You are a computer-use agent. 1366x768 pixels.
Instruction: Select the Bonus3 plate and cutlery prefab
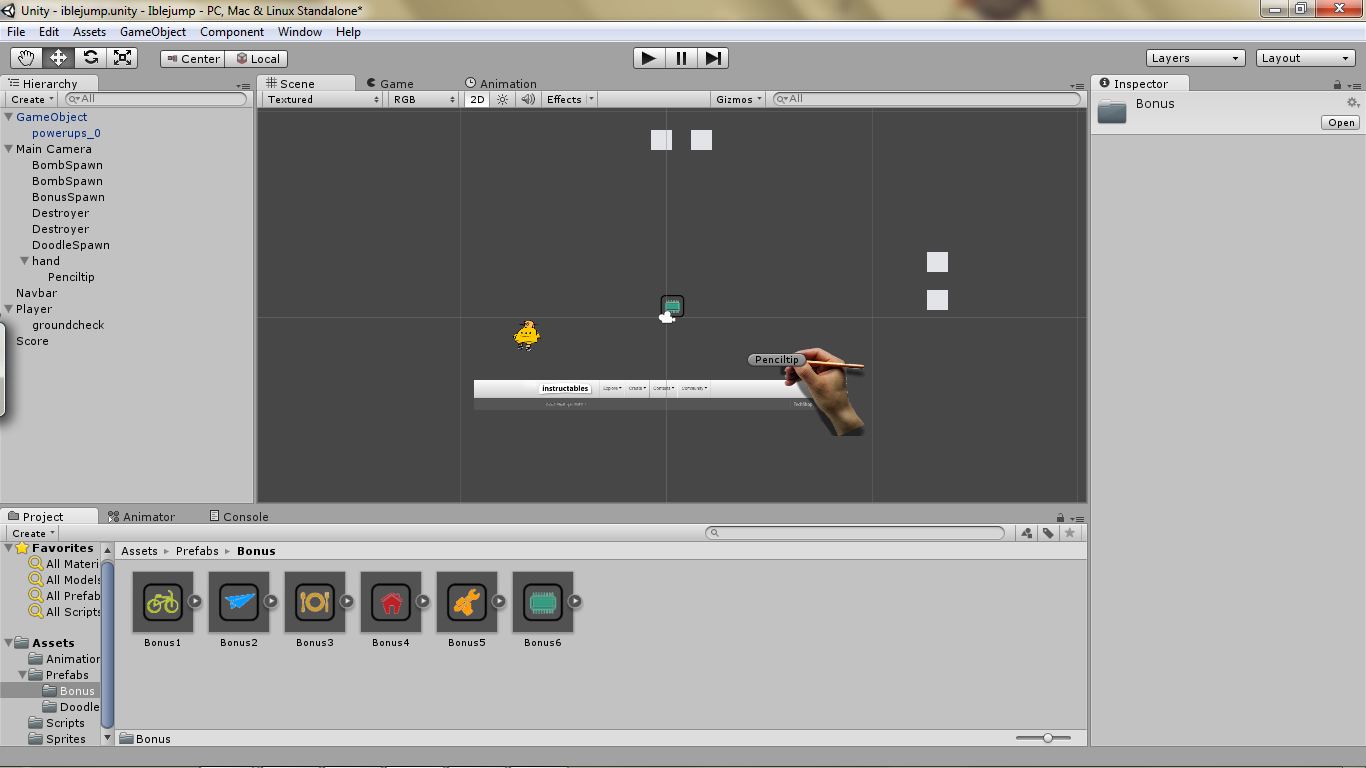click(315, 602)
